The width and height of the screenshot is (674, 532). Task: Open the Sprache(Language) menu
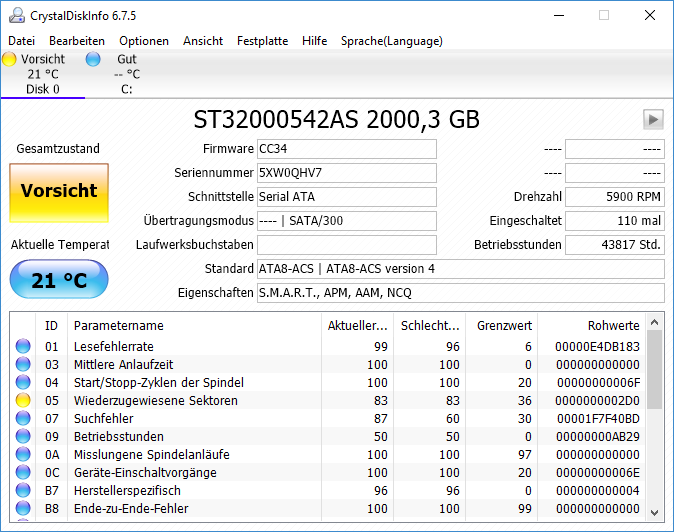point(392,41)
